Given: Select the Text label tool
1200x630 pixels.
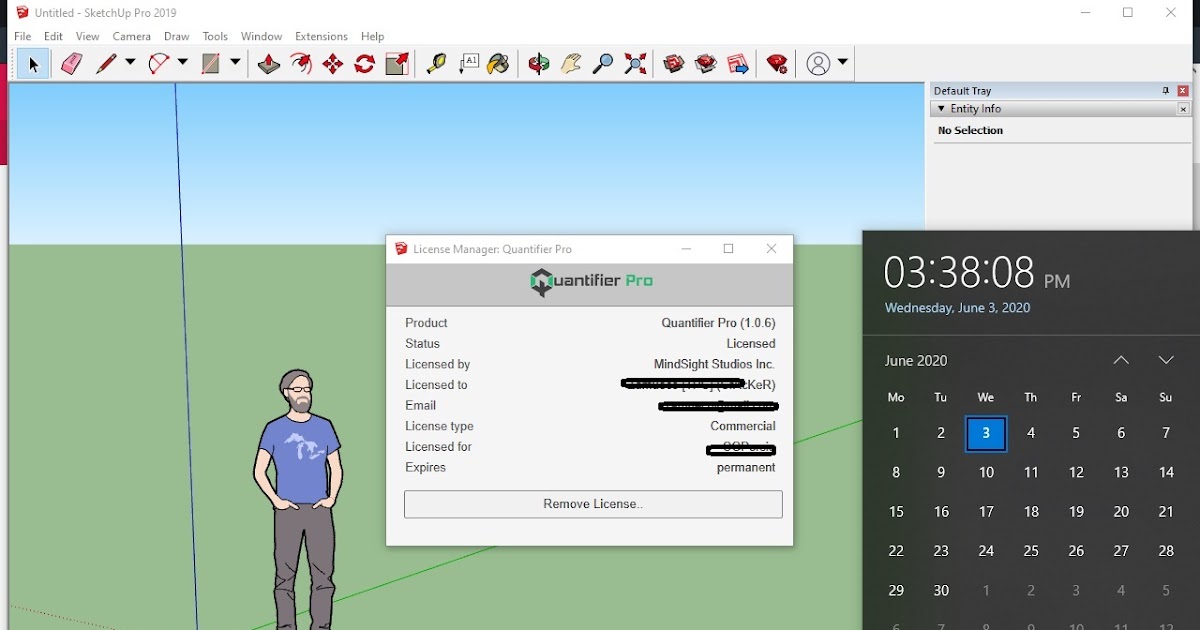Looking at the screenshot, I should coord(468,64).
